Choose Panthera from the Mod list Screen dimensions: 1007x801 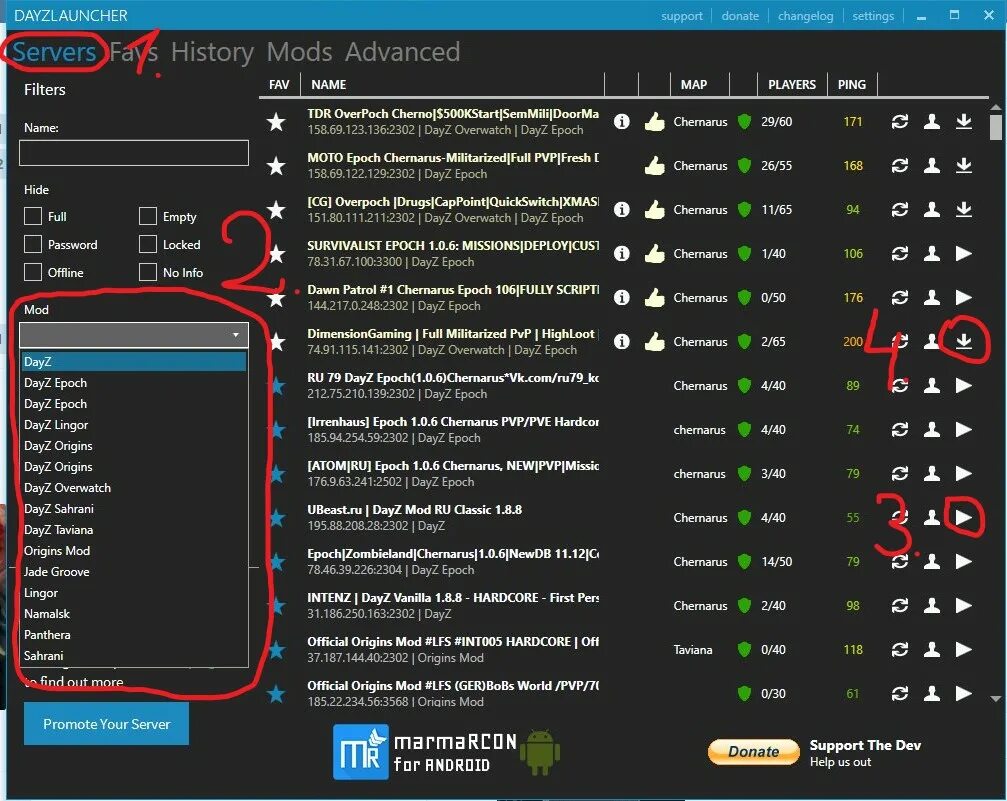[134, 635]
